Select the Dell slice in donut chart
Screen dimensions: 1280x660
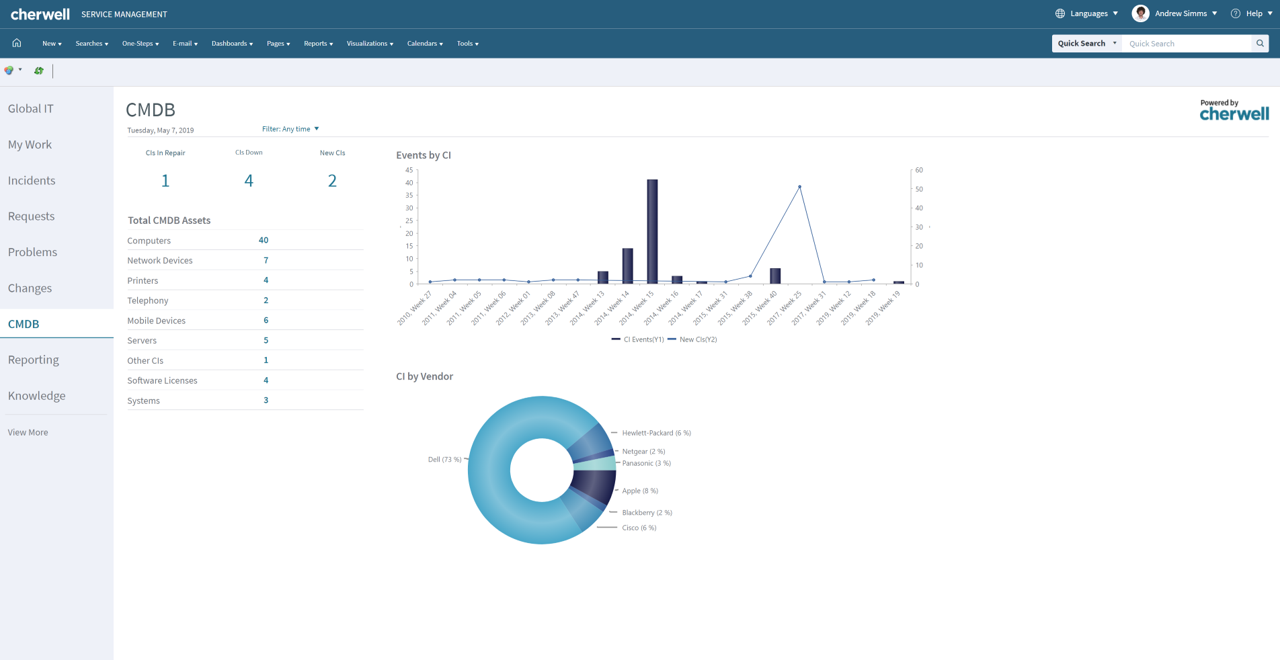[495, 470]
